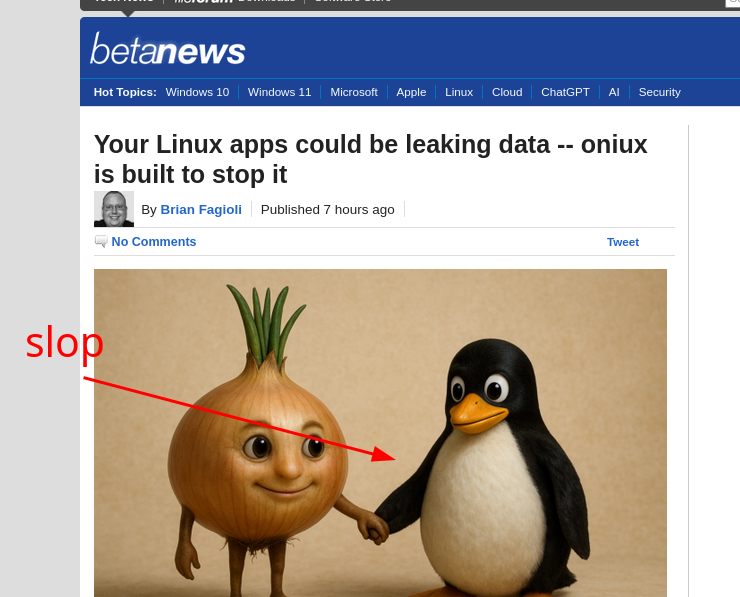Click the oniux article headline

(x=370, y=159)
